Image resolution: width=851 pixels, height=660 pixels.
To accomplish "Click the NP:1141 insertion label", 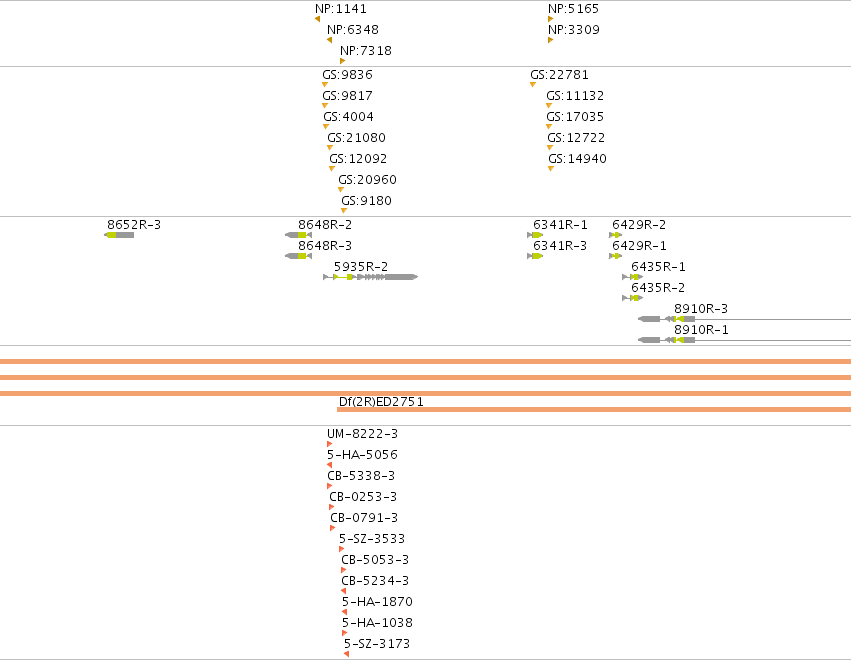I will pos(341,9).
